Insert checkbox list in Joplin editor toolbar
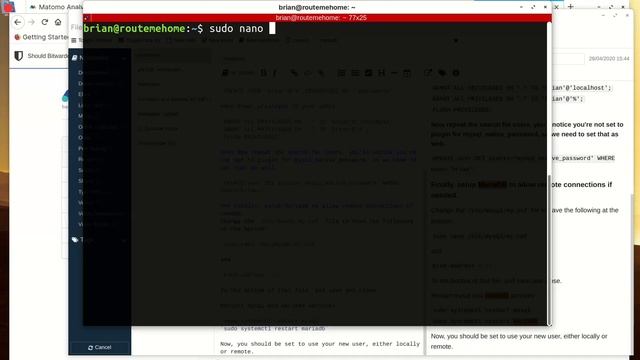Image resolution: width=640 pixels, height=360 pixels. pos(368,73)
